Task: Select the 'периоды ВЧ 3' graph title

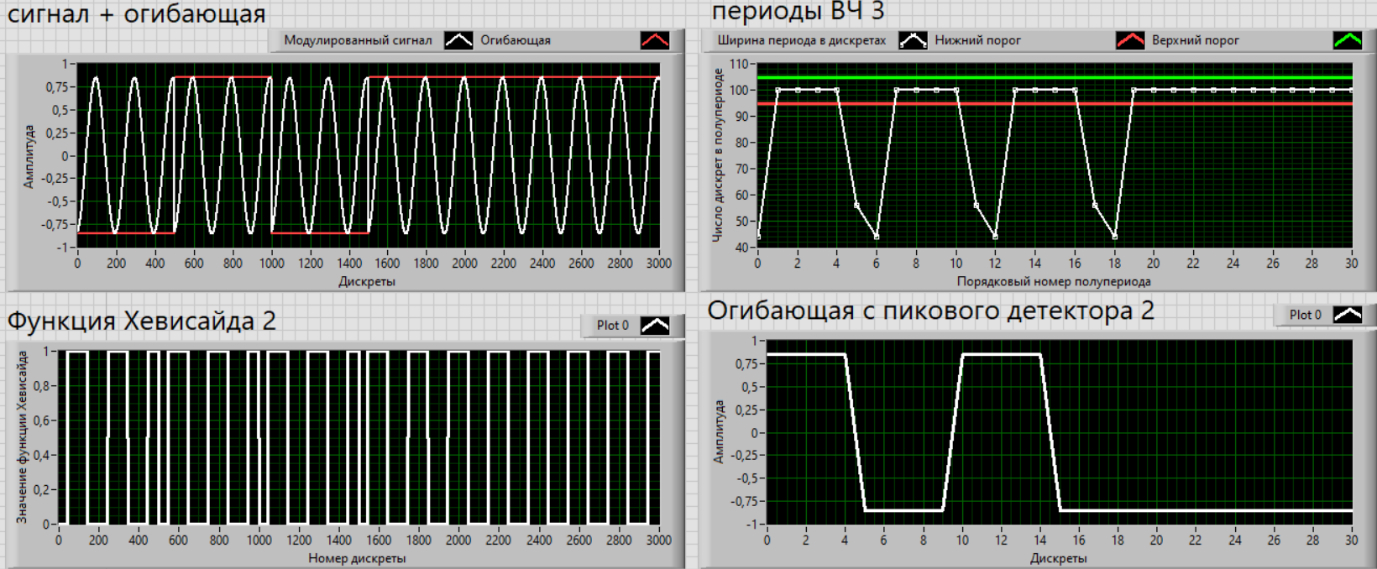Action: 797,12
